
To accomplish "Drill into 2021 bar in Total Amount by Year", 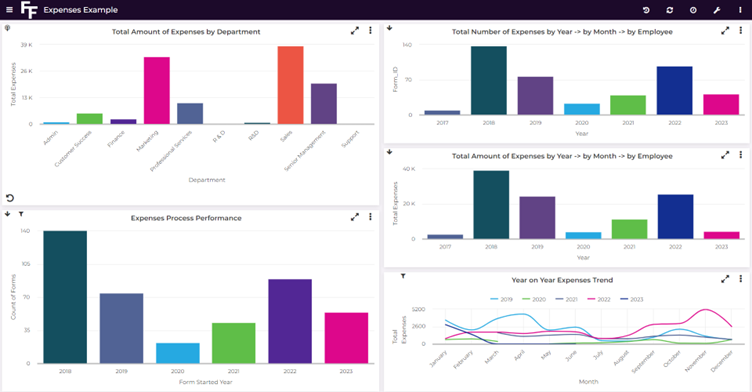I will pyautogui.click(x=629, y=229).
